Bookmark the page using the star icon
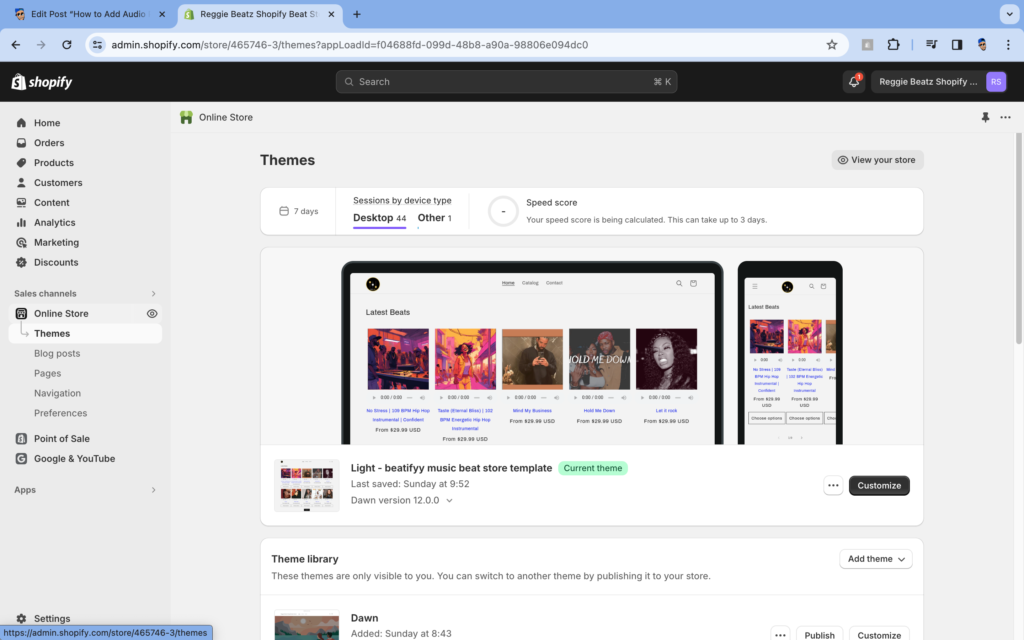1024x640 pixels. click(x=831, y=44)
